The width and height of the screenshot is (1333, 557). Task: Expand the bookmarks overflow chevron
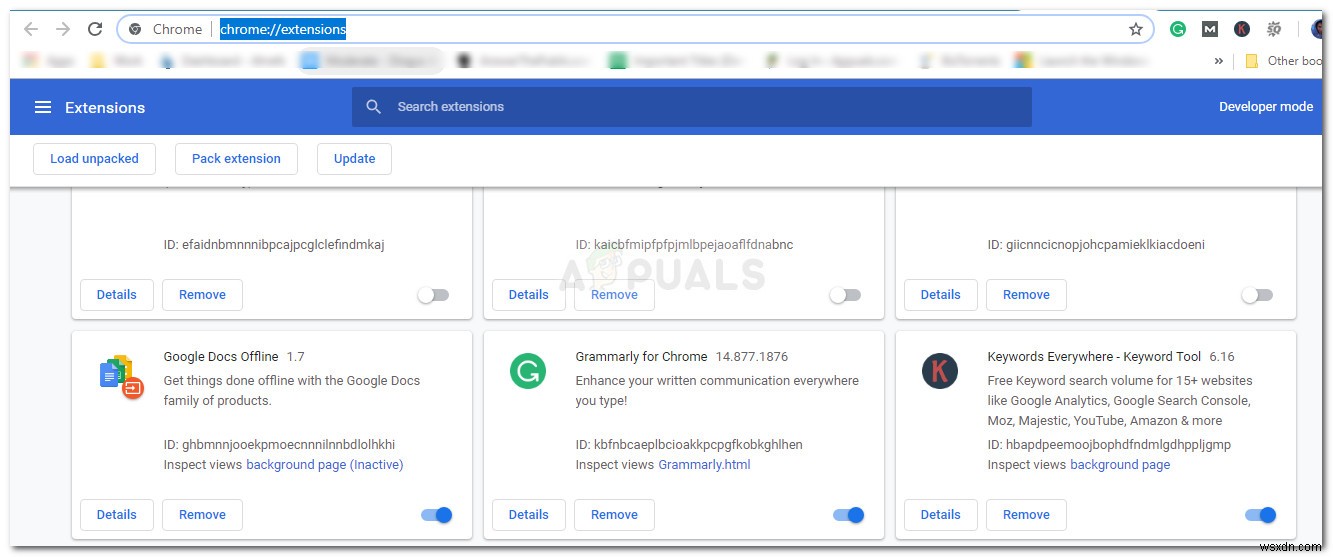(x=1219, y=61)
